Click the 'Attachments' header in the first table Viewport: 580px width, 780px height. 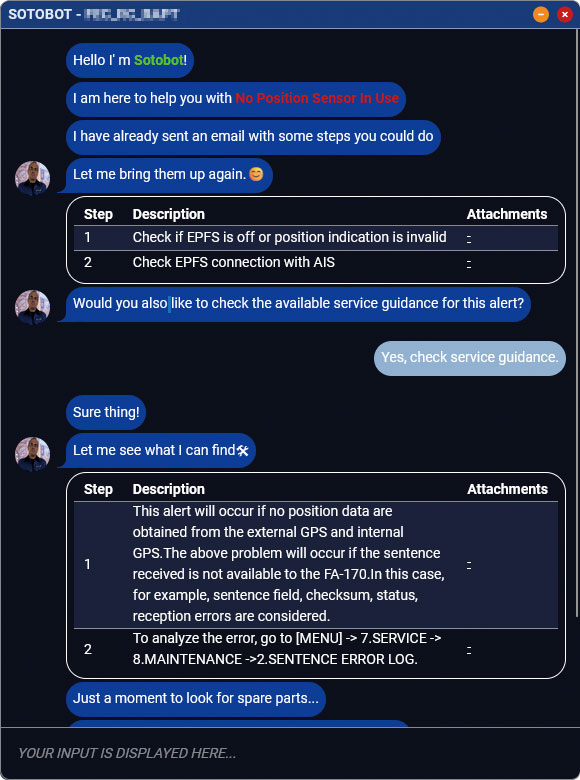(x=506, y=214)
